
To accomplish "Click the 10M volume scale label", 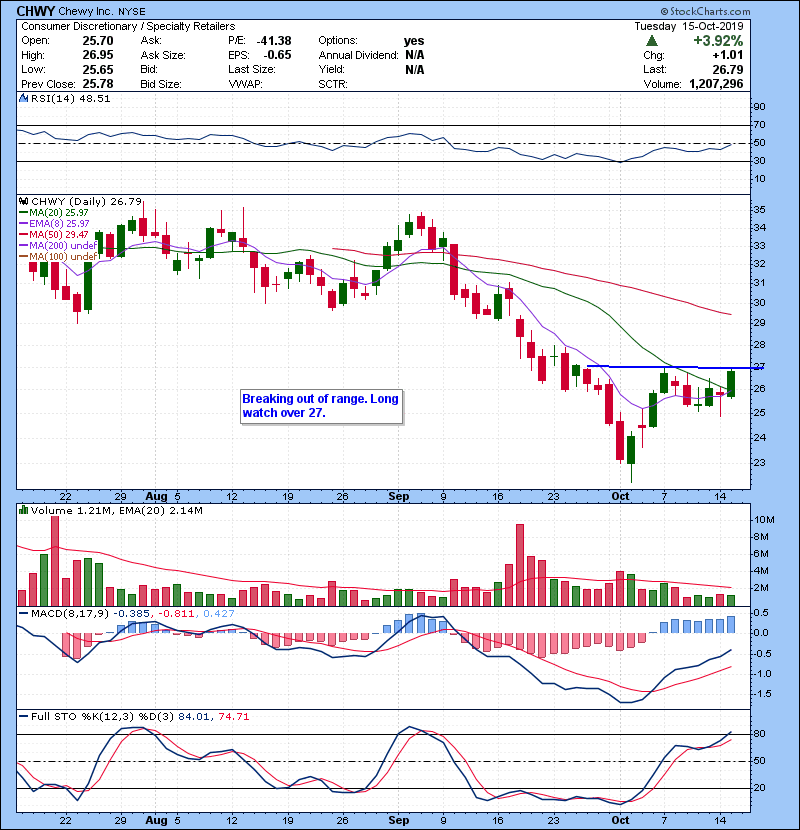I will (764, 520).
